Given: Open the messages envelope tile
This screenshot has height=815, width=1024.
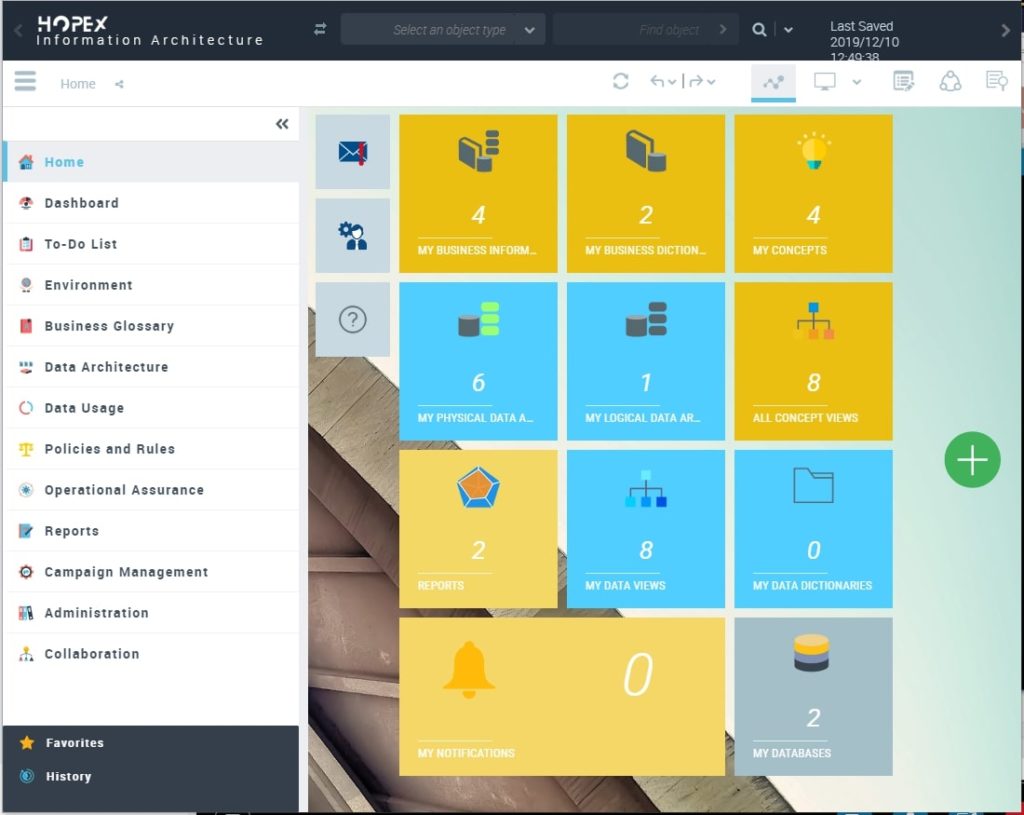Looking at the screenshot, I should [352, 153].
